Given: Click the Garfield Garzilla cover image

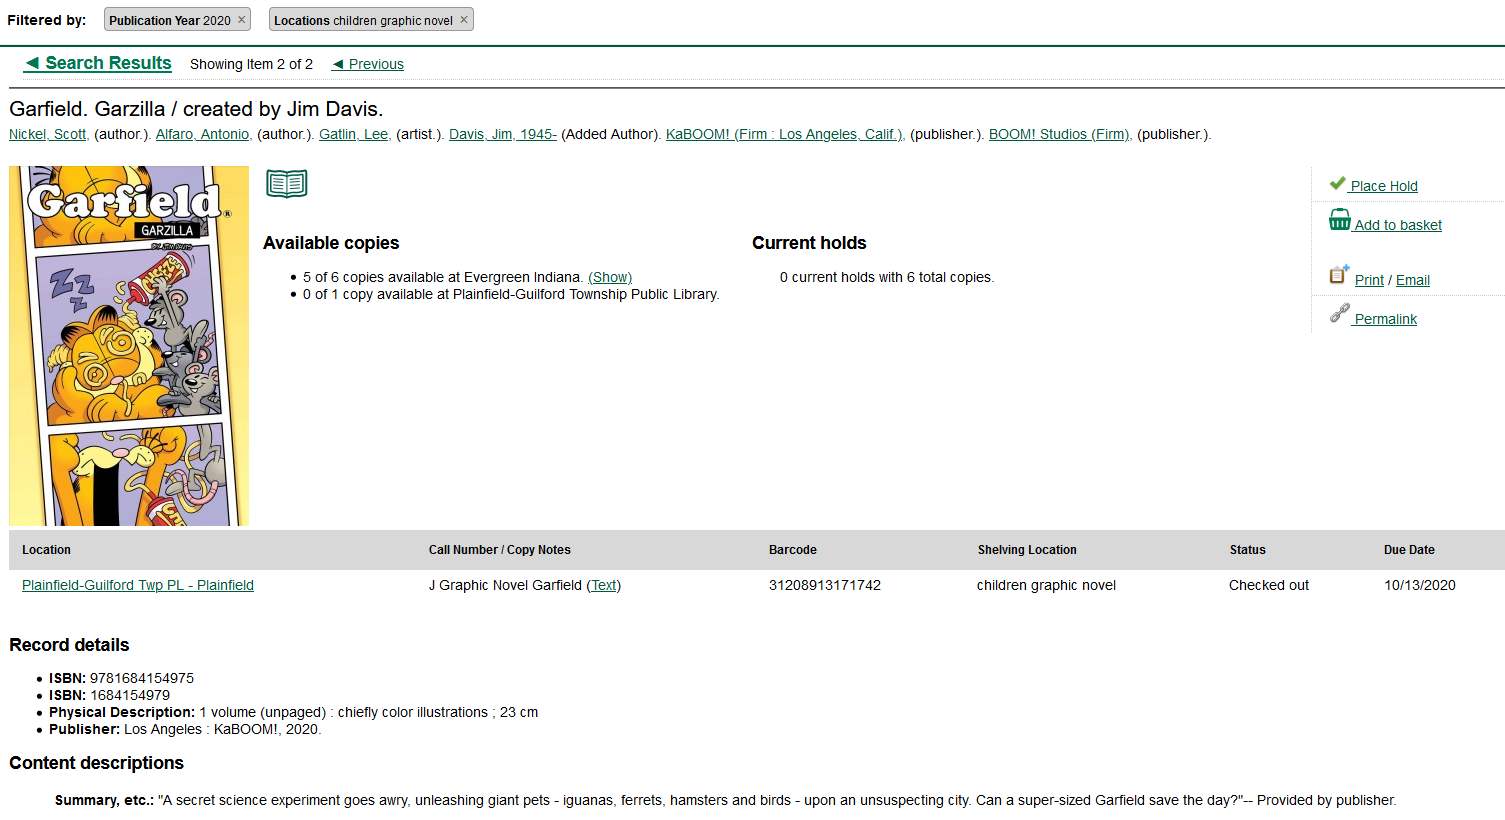Looking at the screenshot, I should click(x=129, y=346).
